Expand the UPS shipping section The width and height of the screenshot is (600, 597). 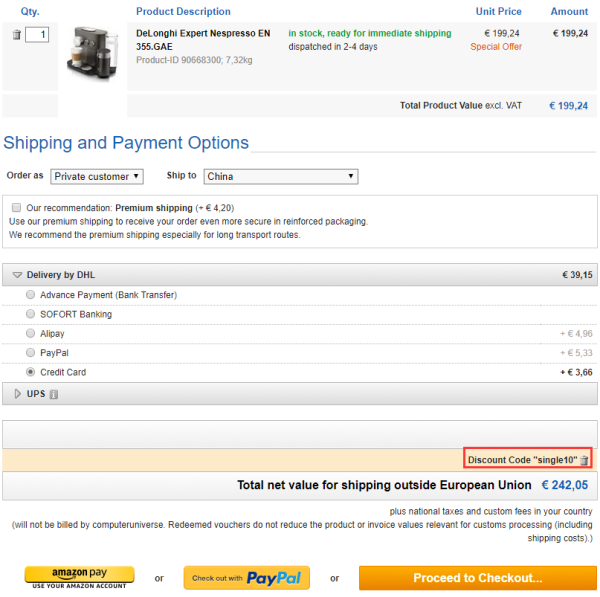[300, 394]
